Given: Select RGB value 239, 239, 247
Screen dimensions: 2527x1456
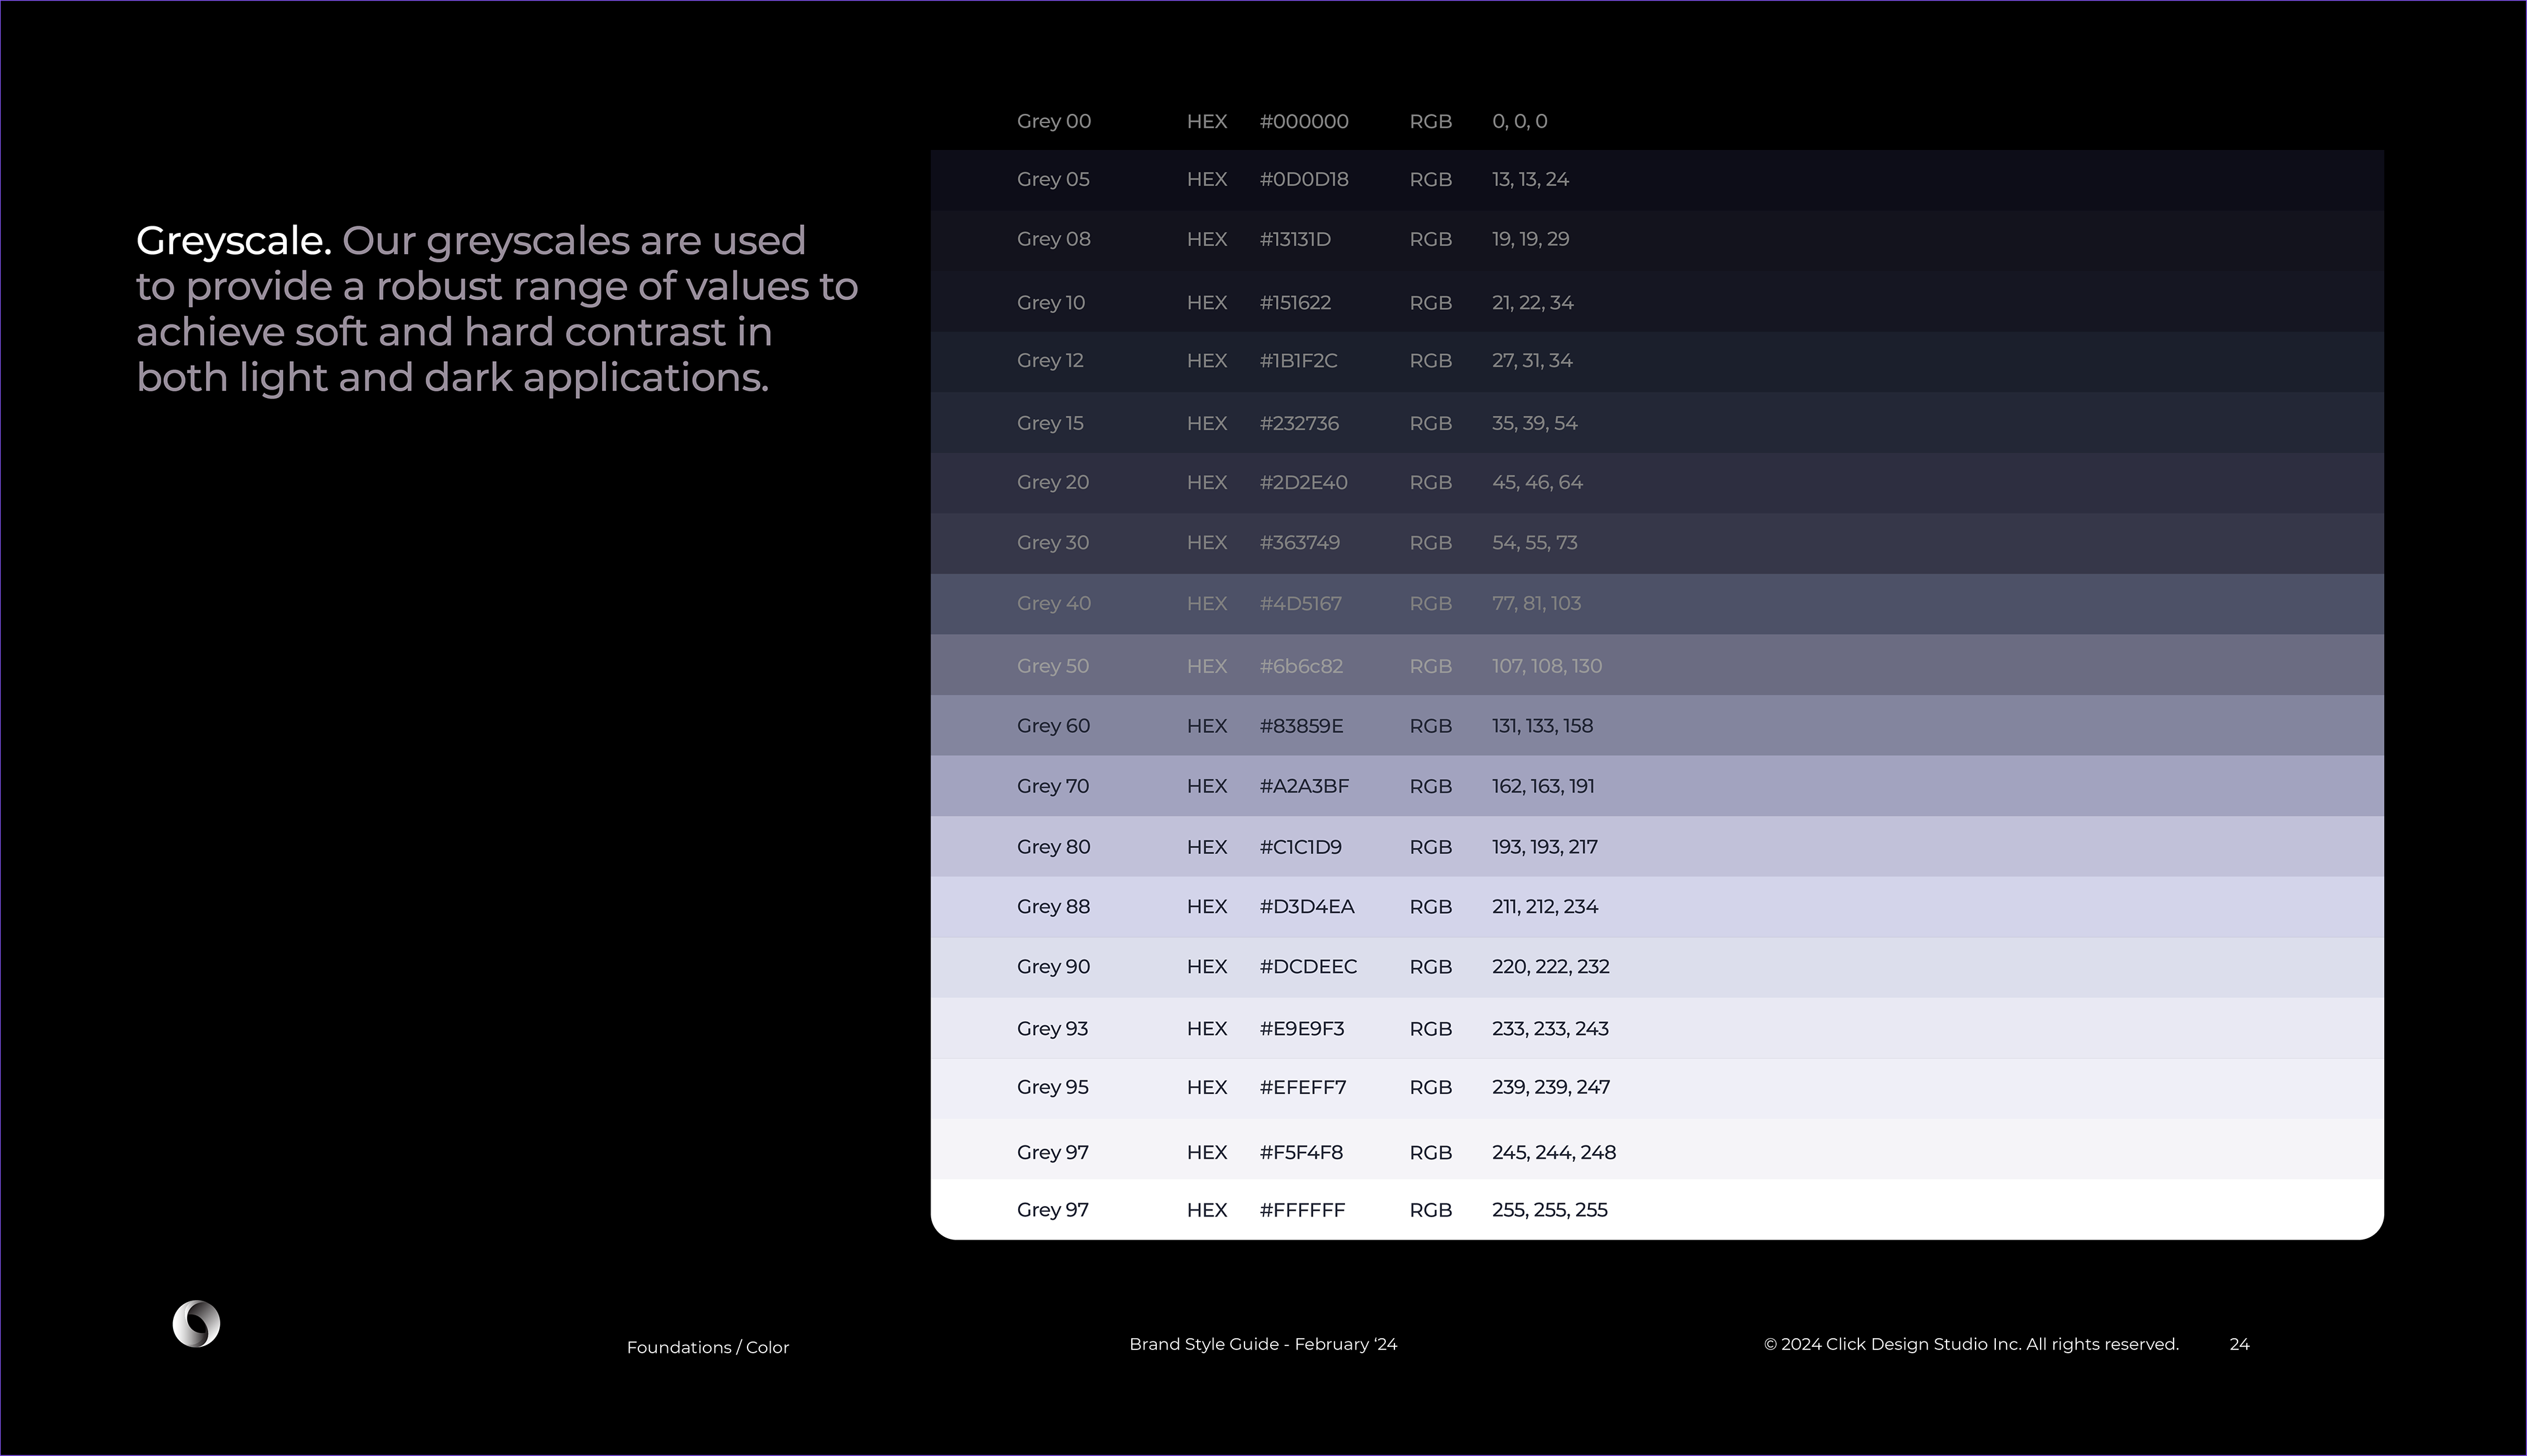Looking at the screenshot, I should (x=1551, y=1087).
